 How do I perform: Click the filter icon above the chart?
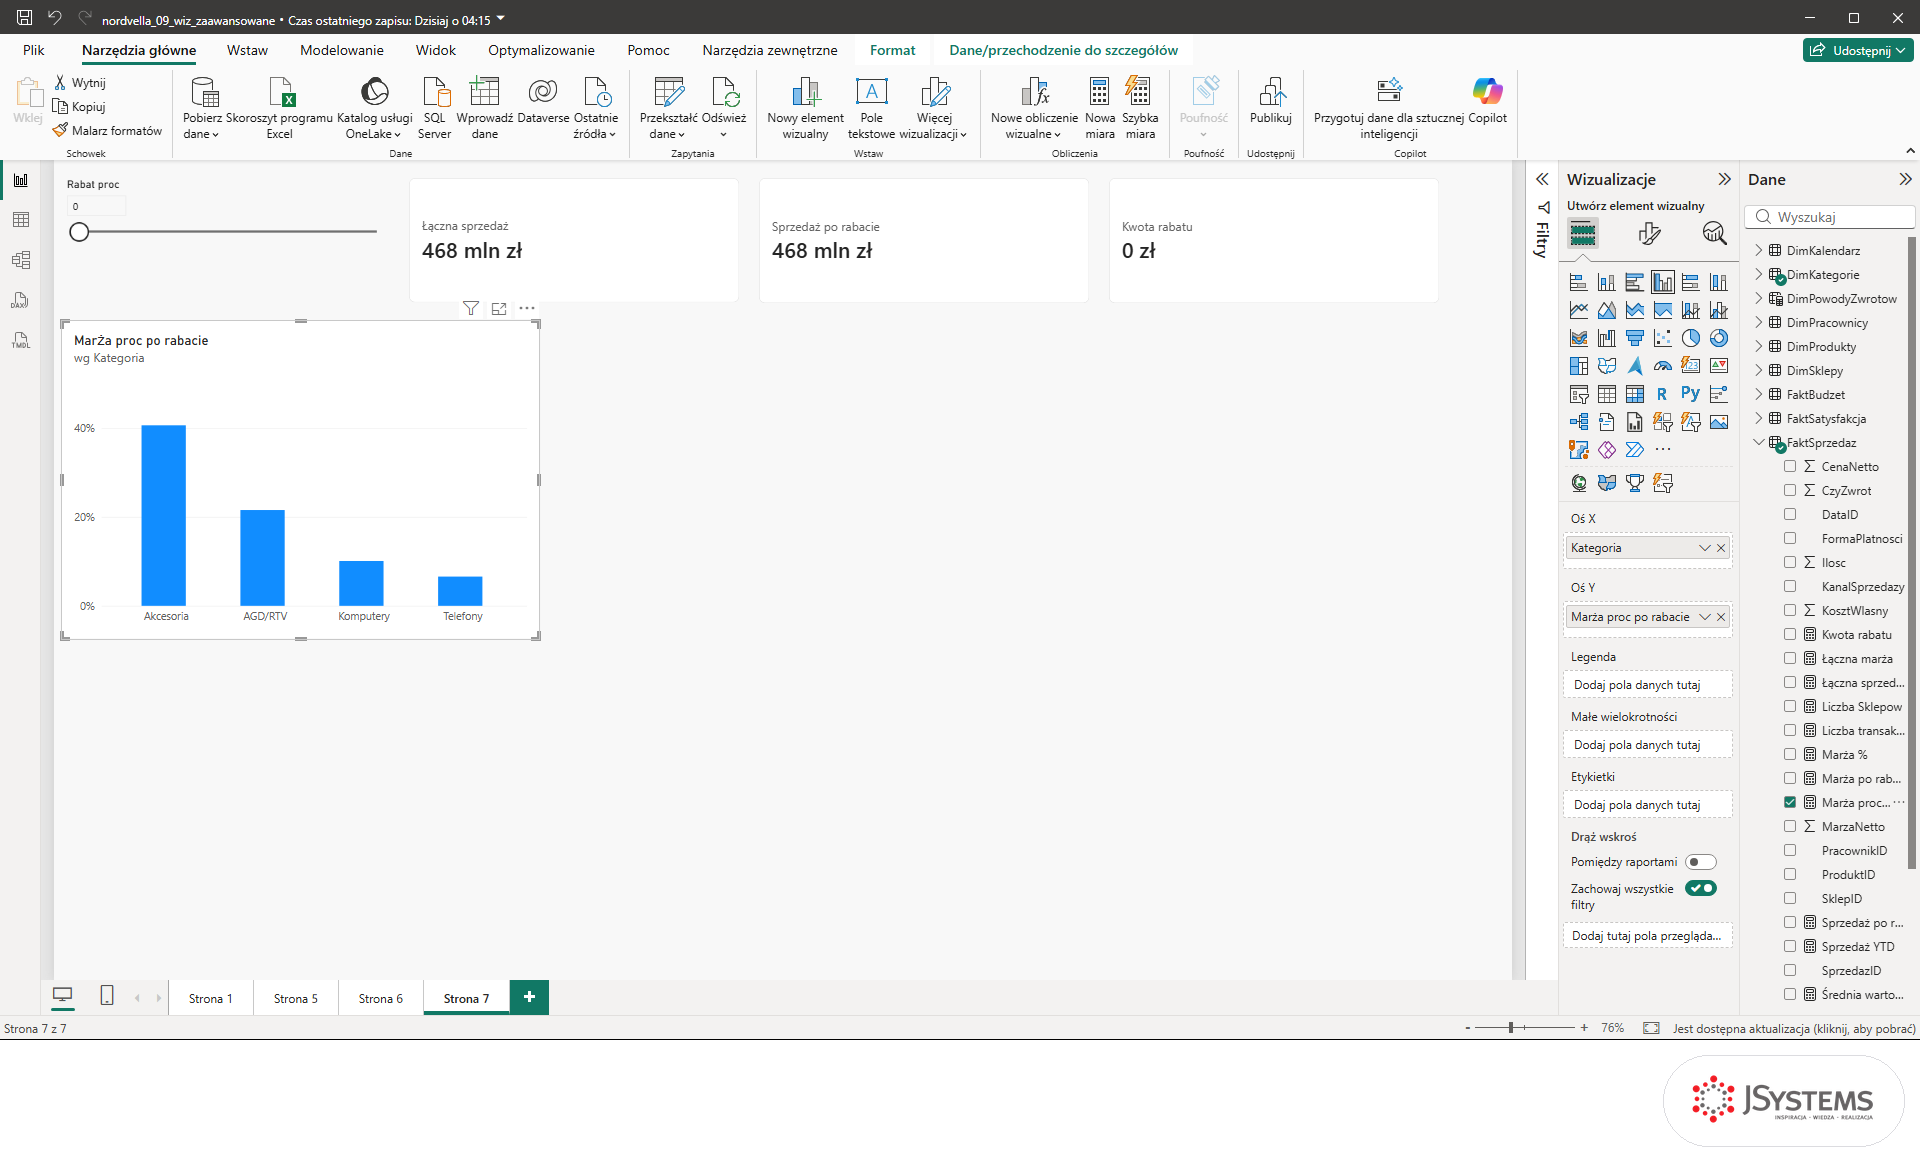point(471,308)
